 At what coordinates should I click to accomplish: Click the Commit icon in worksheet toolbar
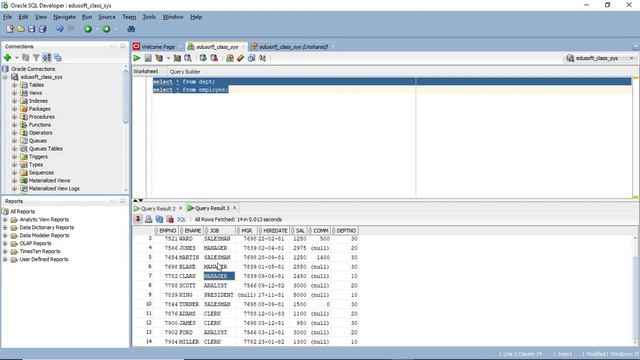(203, 58)
